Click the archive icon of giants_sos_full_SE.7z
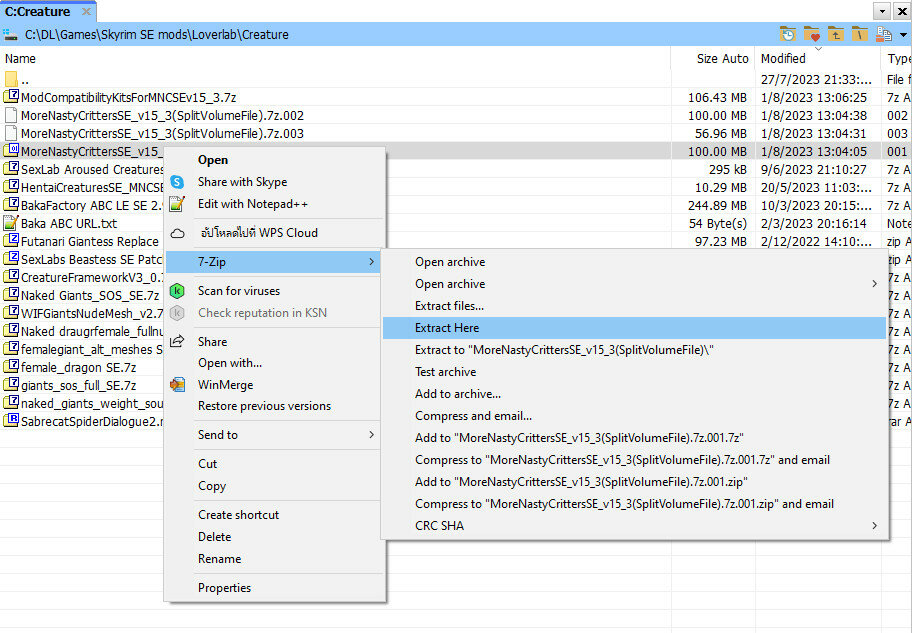 coord(10,385)
